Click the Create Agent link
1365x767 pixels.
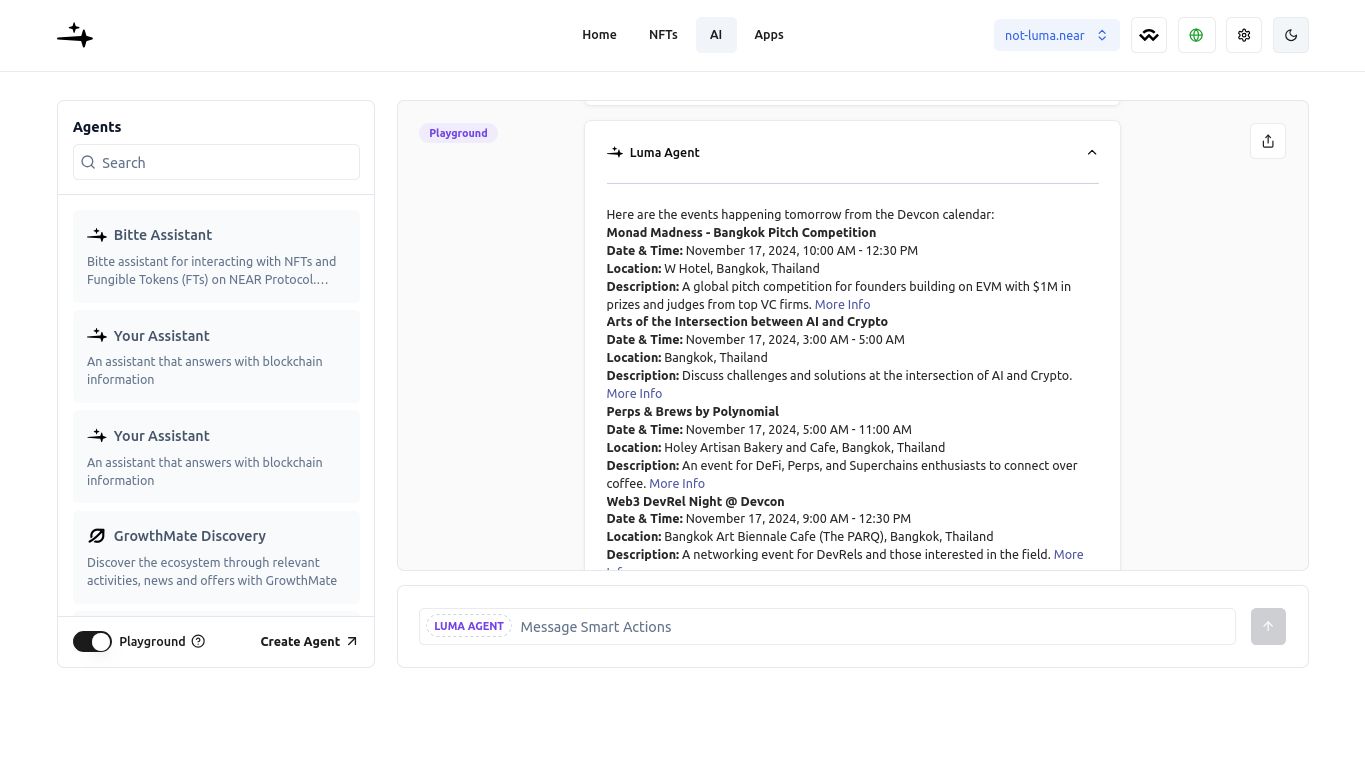[308, 641]
